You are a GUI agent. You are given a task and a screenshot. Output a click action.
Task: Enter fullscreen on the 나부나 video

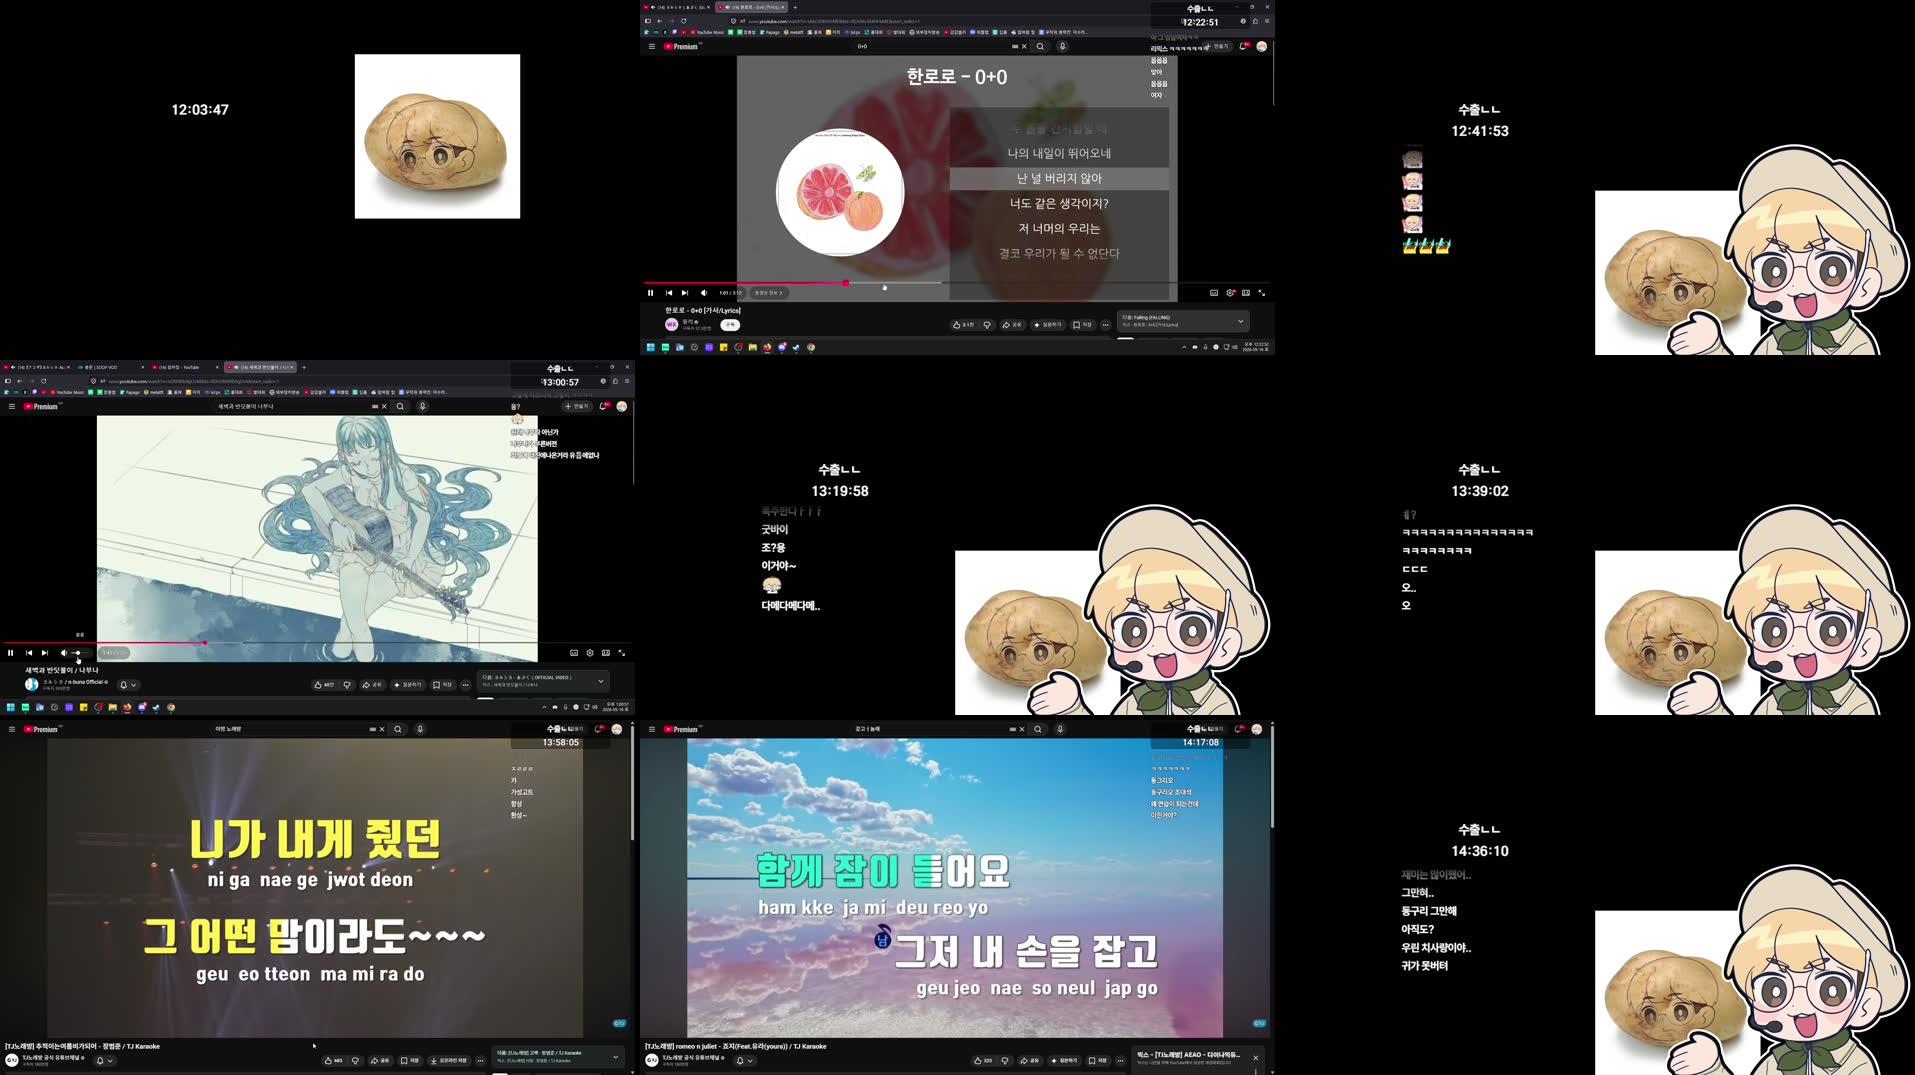(622, 653)
